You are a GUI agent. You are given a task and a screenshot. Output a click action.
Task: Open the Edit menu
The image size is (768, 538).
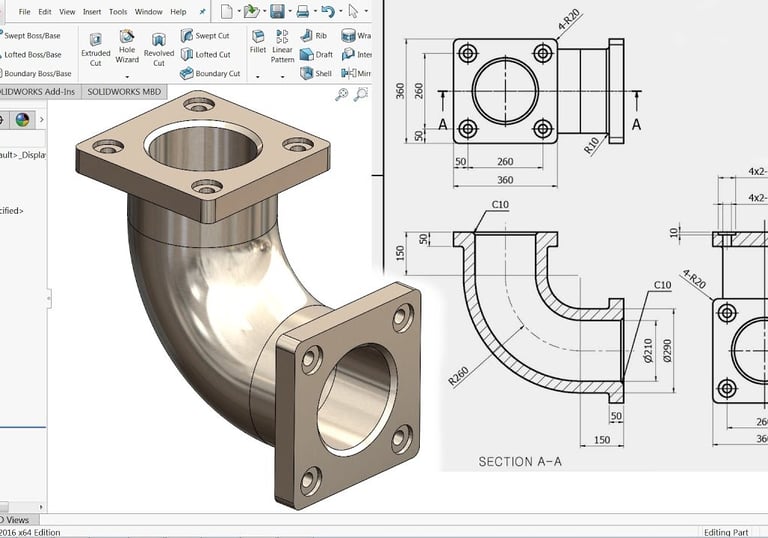click(45, 12)
